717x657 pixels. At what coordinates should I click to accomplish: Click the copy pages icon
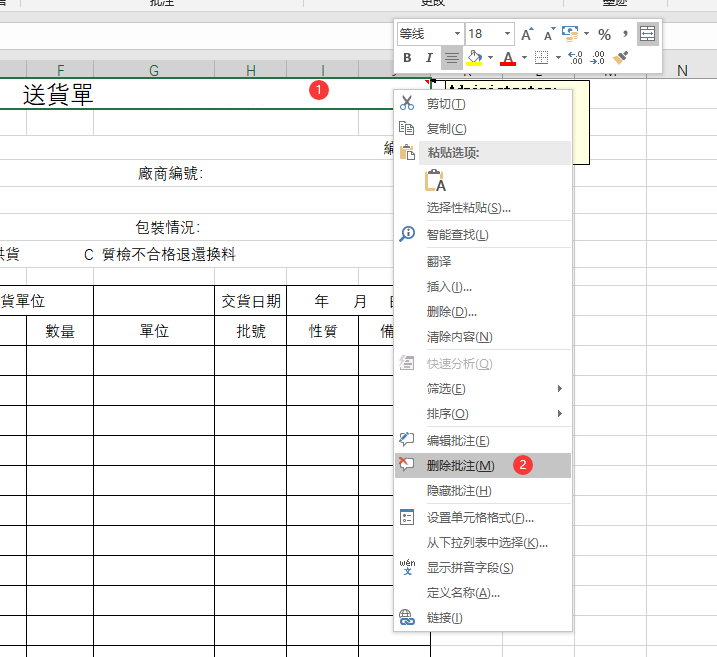coord(407,128)
